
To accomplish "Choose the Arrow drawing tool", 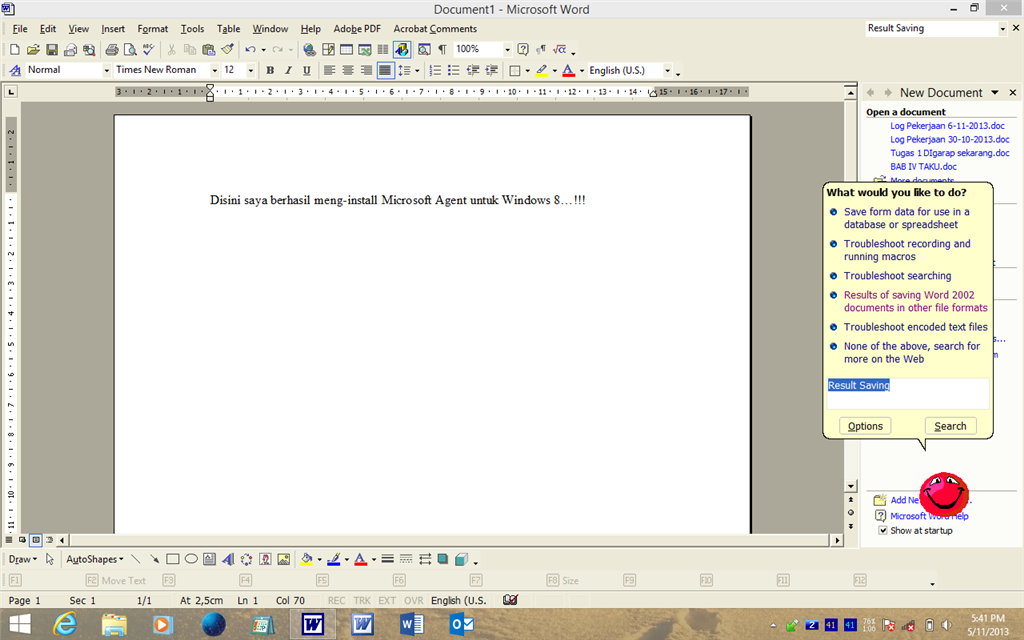I will click(154, 559).
